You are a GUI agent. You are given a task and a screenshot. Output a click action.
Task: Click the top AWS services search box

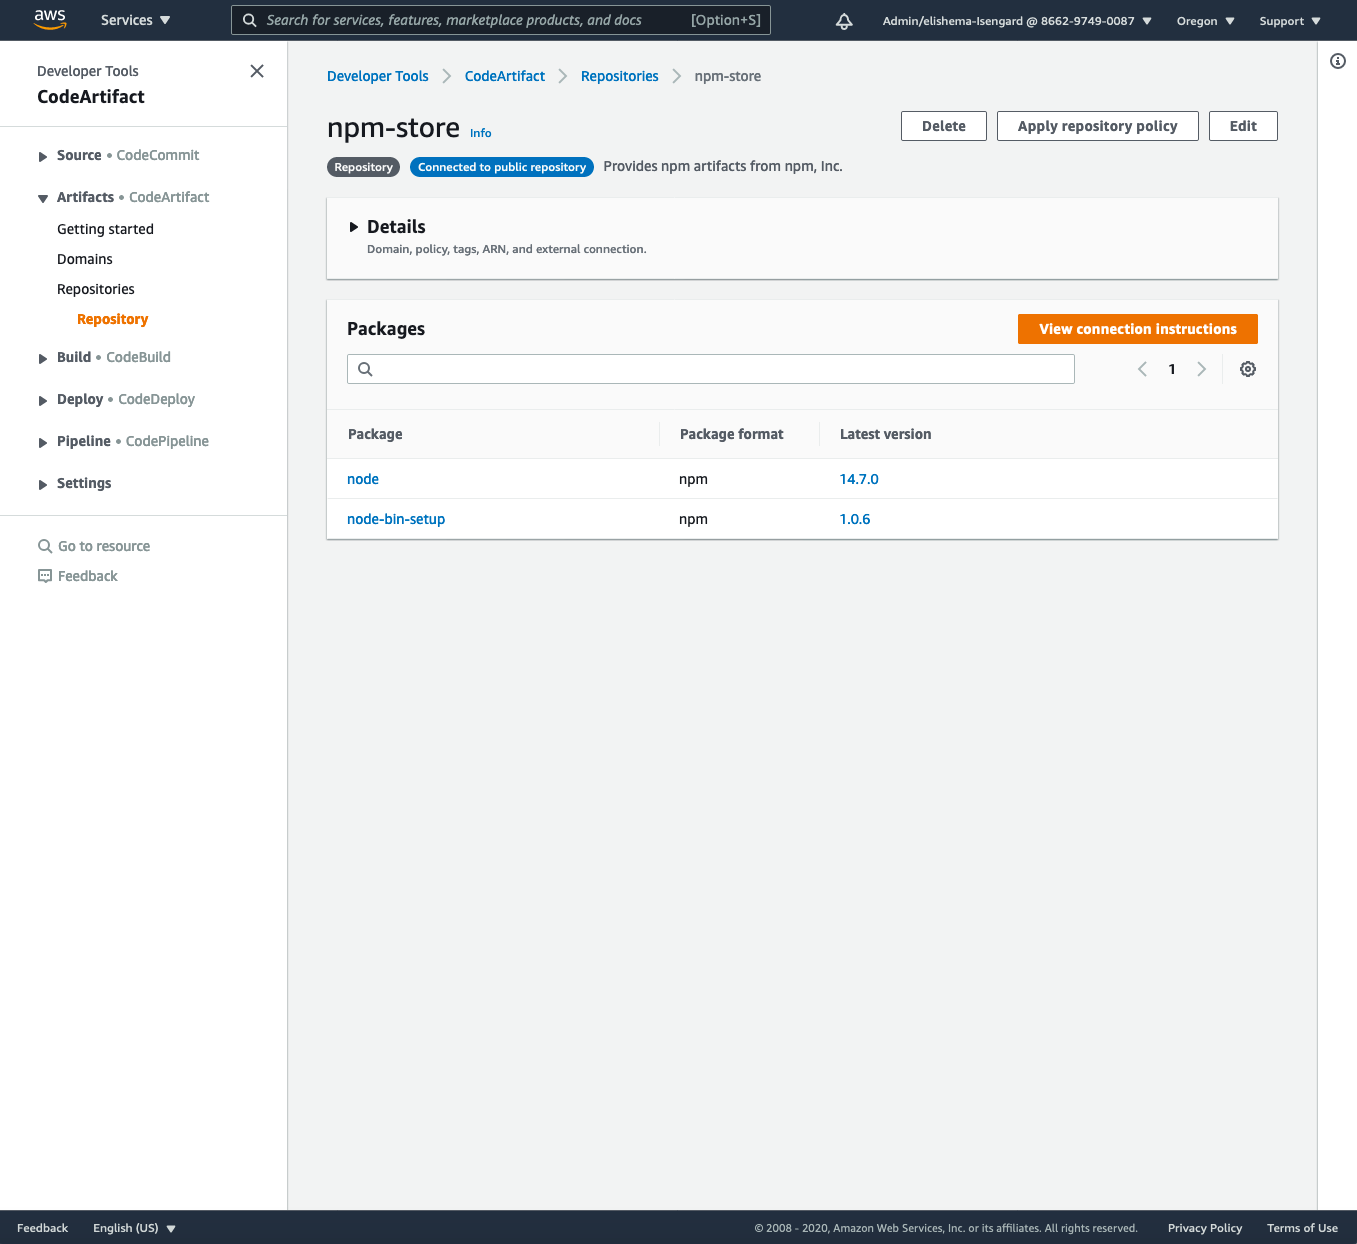501,20
